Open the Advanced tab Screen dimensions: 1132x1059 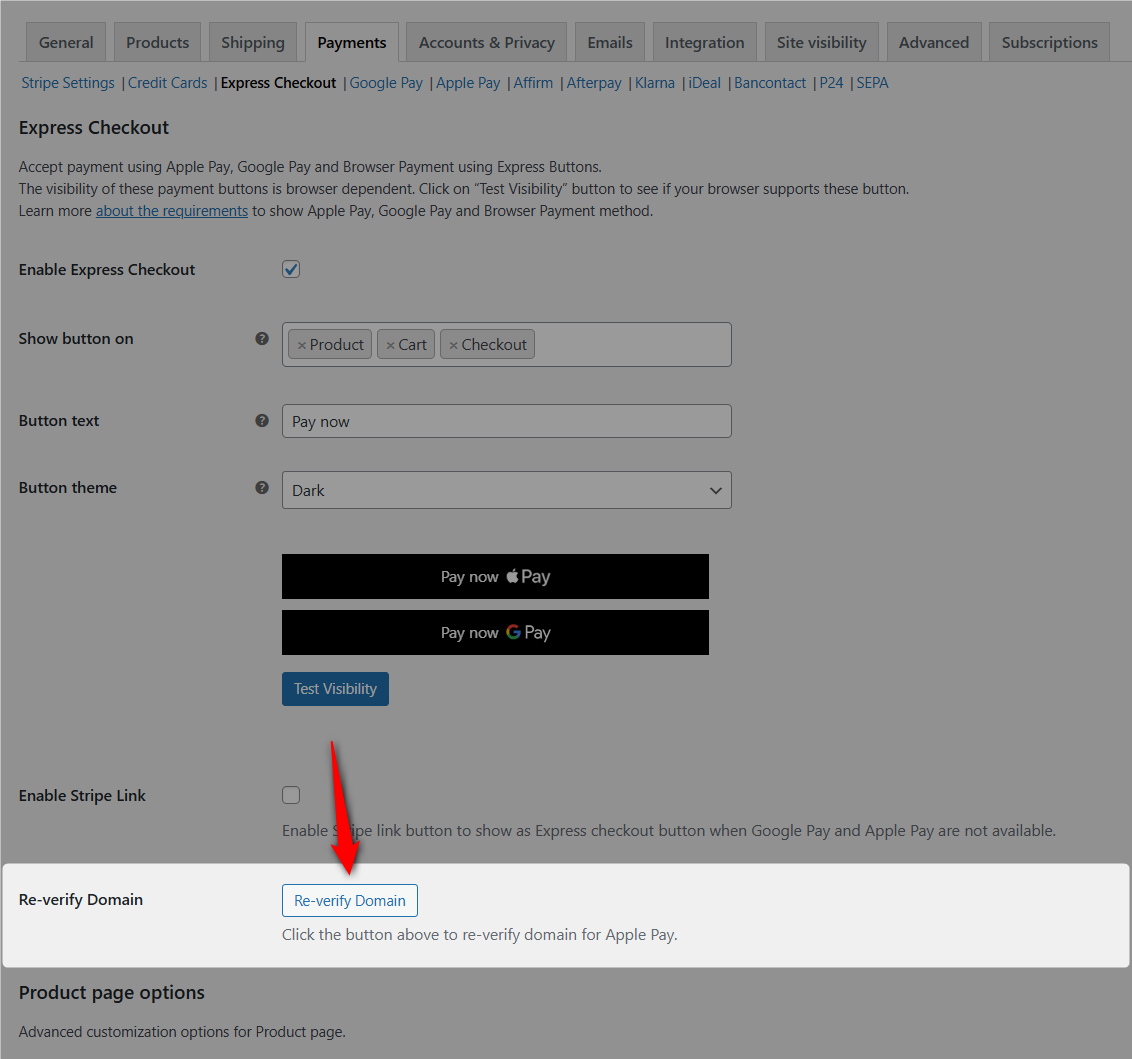coord(933,43)
